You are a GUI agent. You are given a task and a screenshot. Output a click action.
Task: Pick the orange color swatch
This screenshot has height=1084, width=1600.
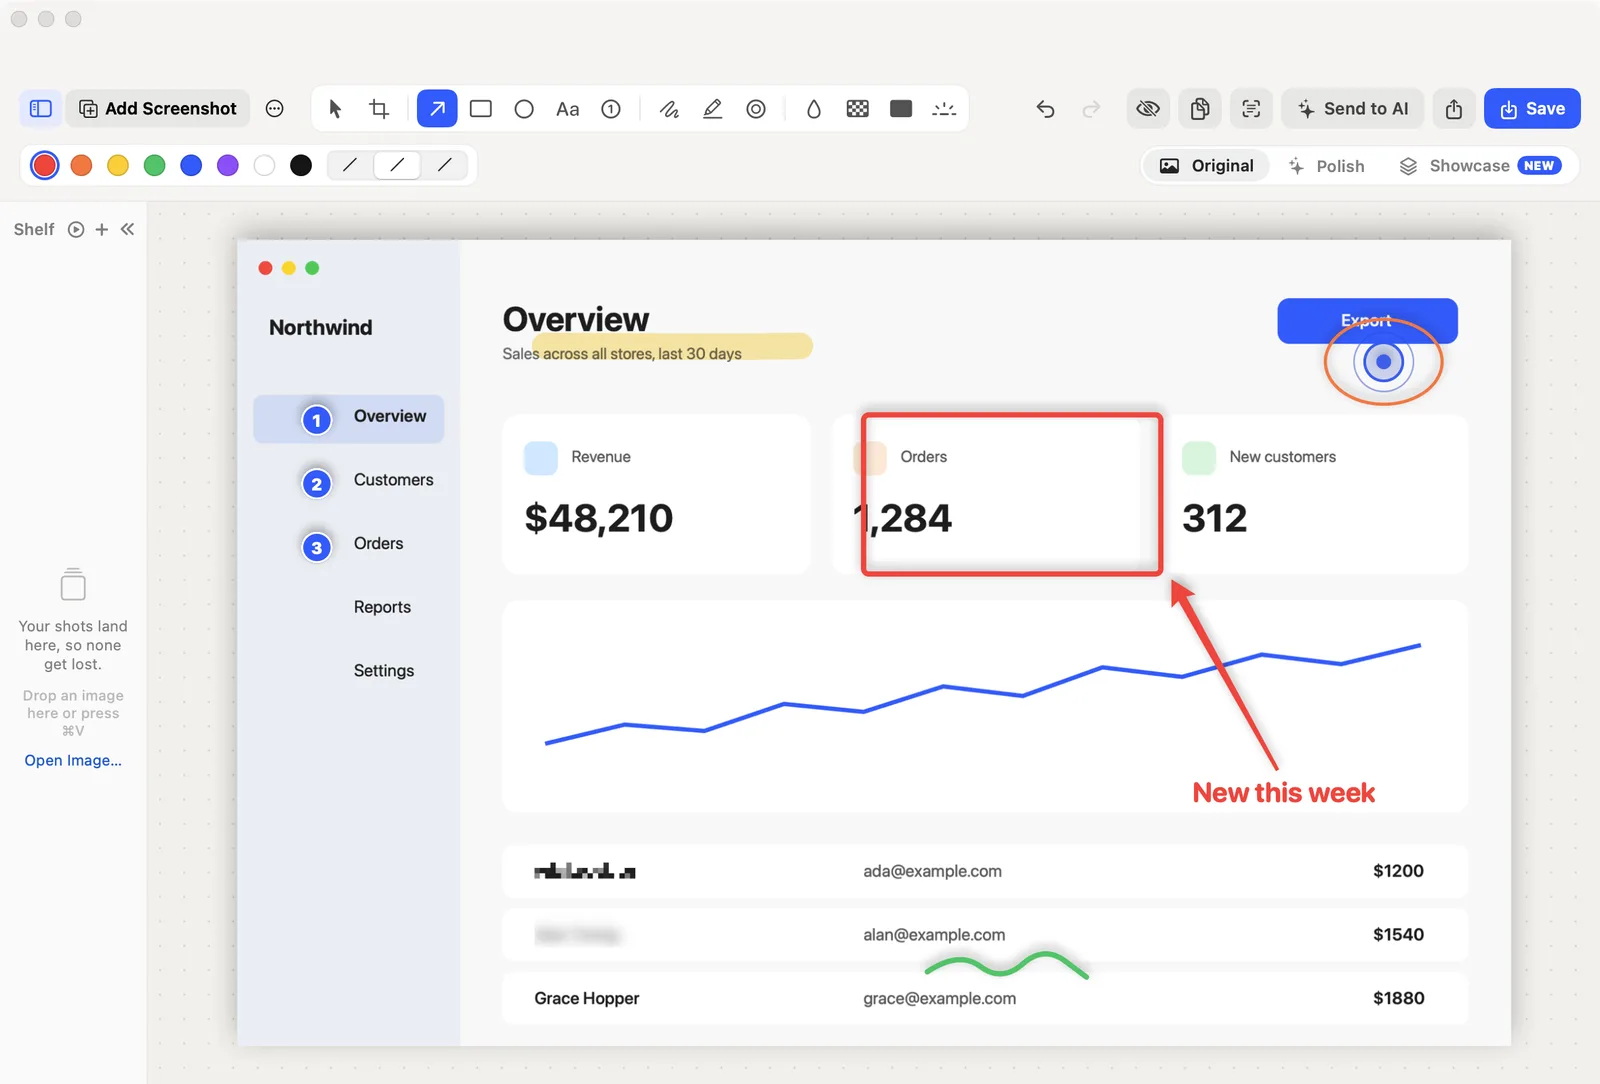point(82,165)
